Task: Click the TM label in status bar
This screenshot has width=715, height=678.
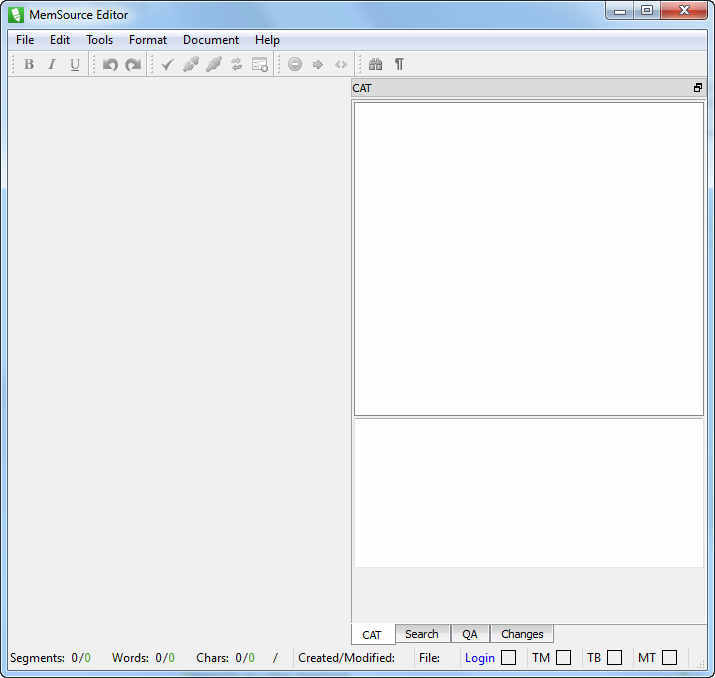Action: point(541,658)
